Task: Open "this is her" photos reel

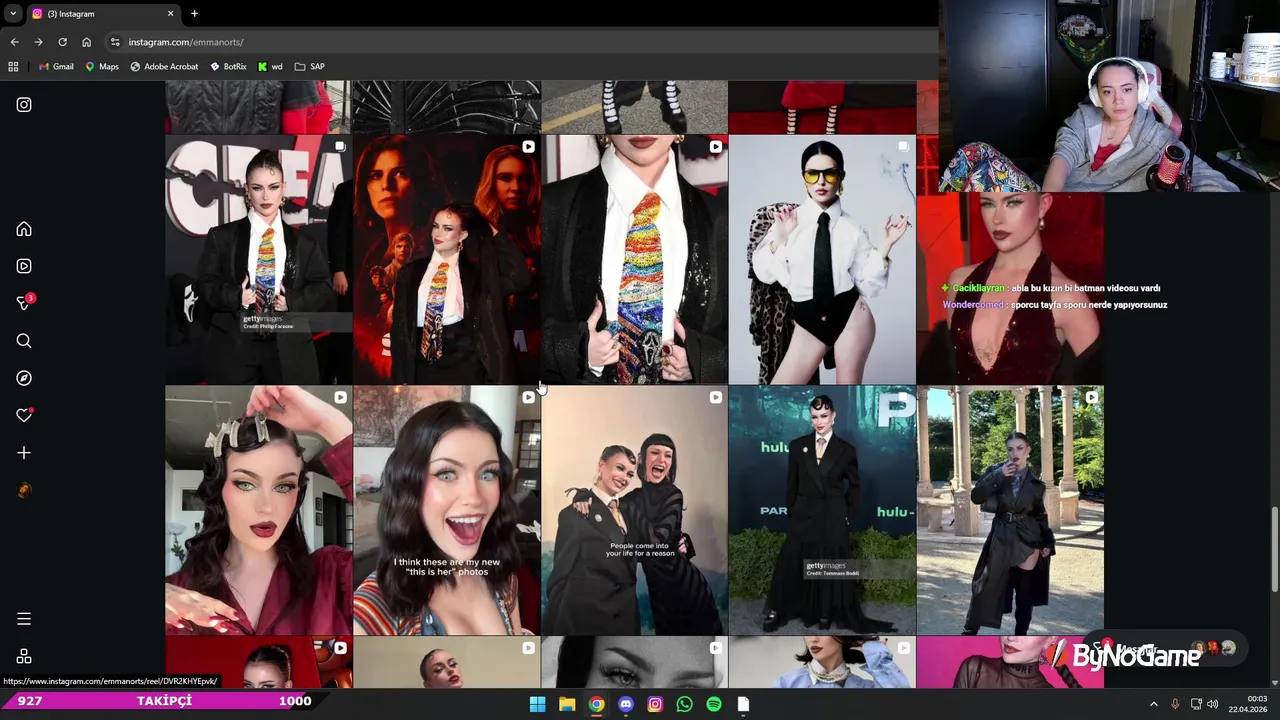Action: click(446, 510)
